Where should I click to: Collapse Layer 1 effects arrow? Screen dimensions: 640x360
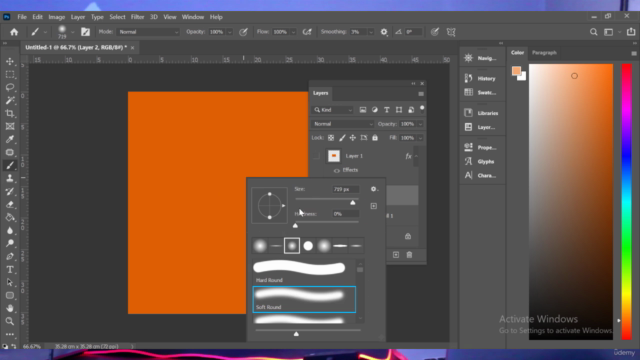click(x=416, y=156)
